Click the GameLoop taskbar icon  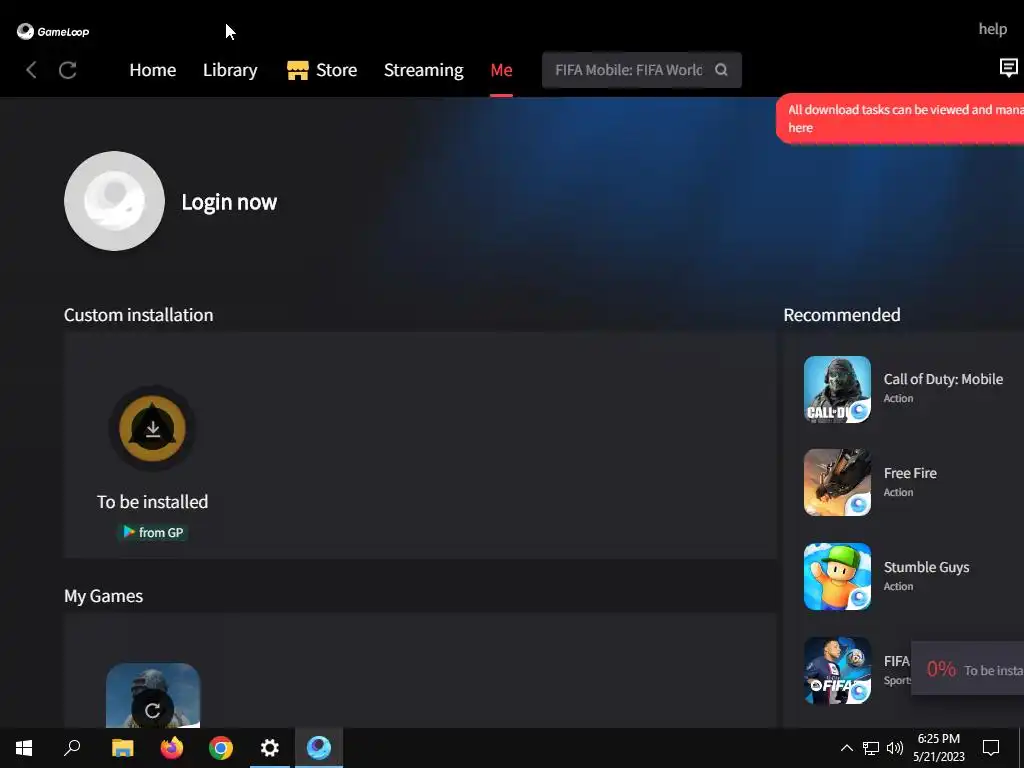tap(319, 748)
